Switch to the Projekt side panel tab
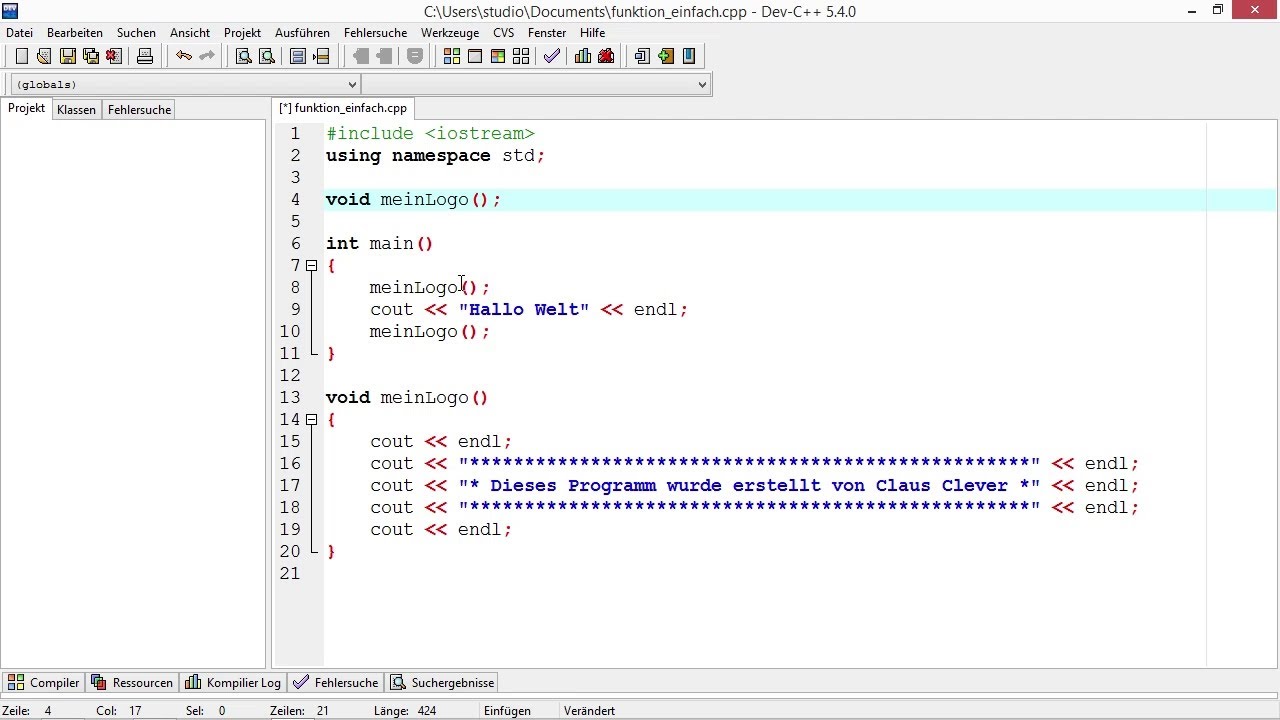The image size is (1280, 720). click(x=27, y=108)
